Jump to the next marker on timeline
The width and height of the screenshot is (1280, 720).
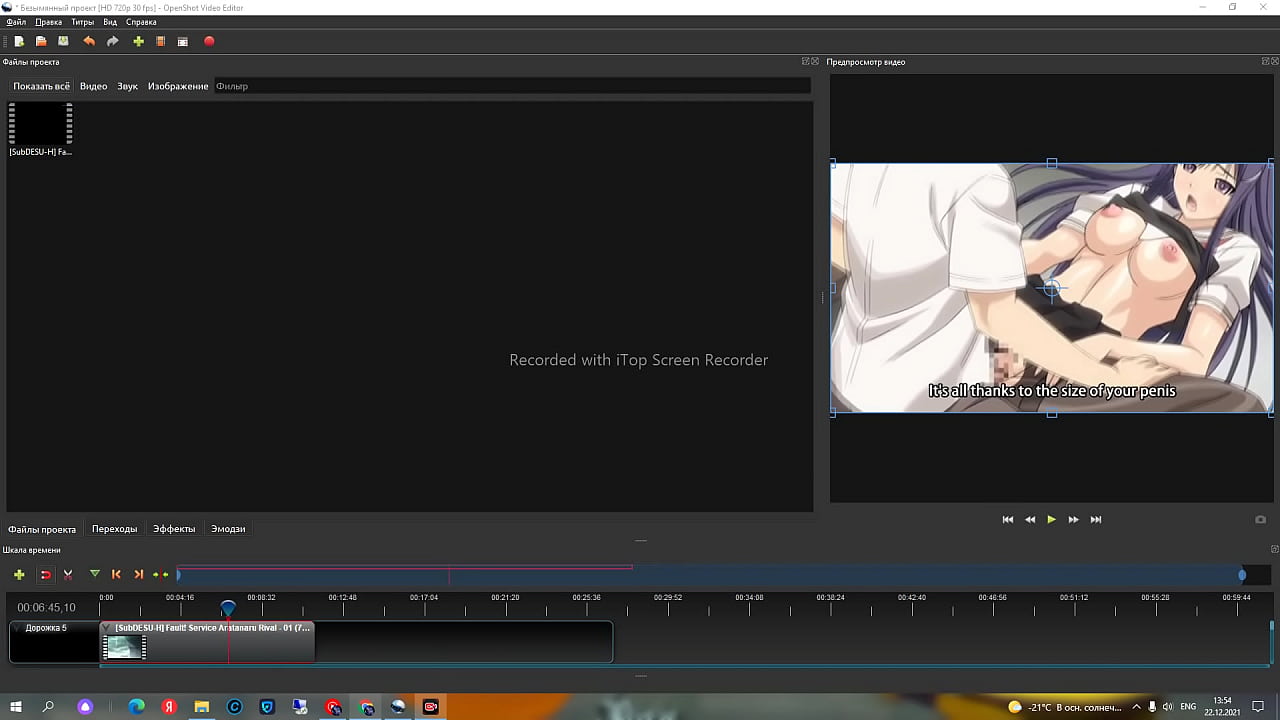pos(138,574)
